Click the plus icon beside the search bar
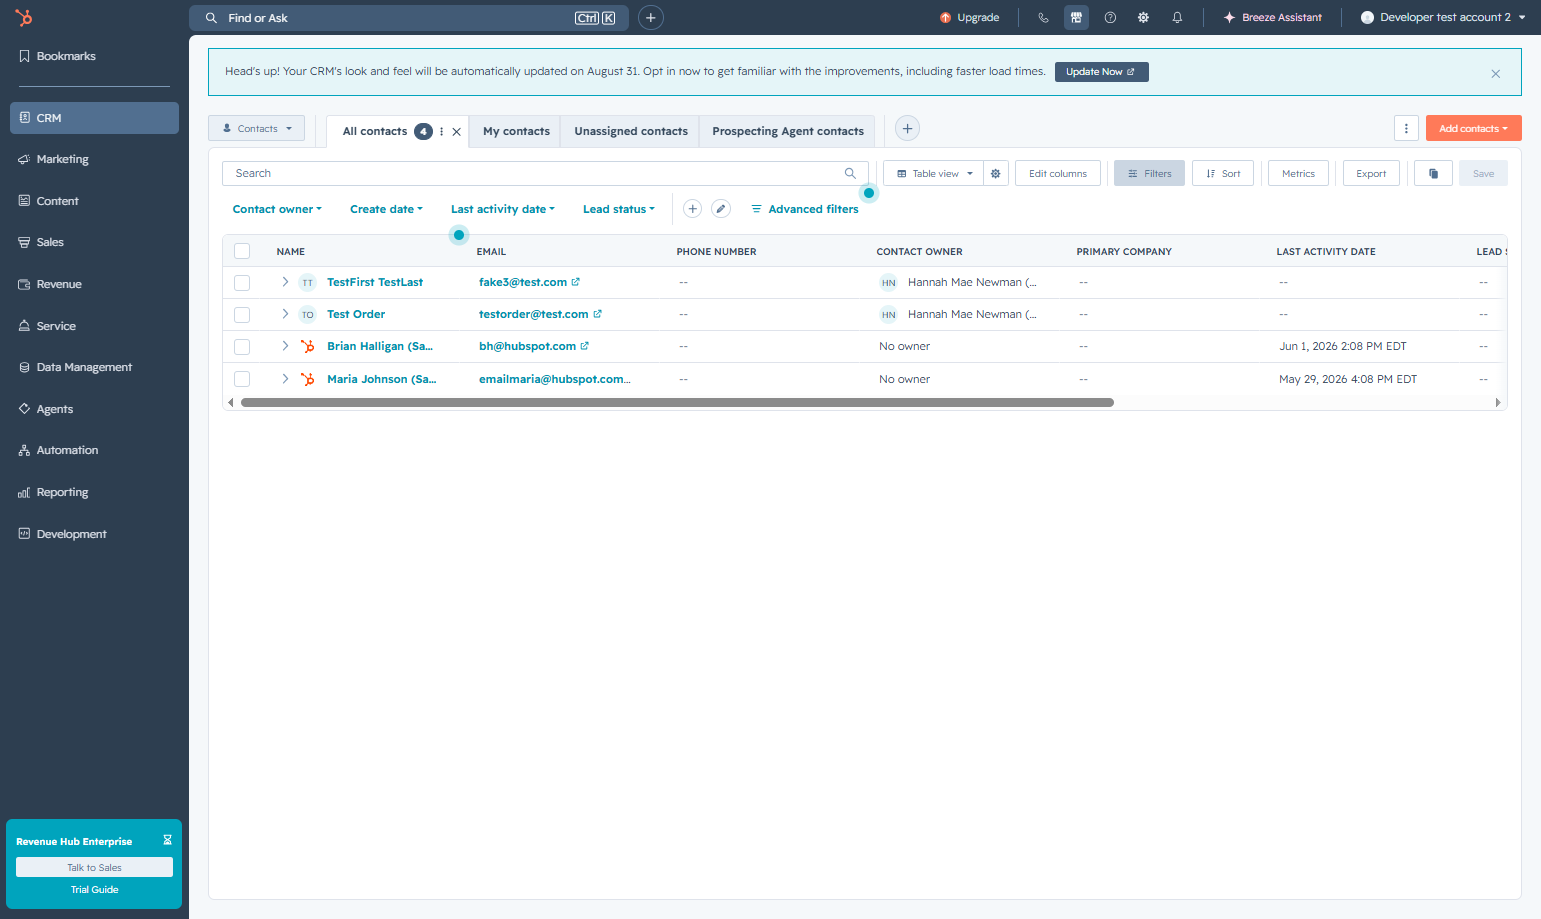This screenshot has width=1541, height=919. pyautogui.click(x=650, y=18)
